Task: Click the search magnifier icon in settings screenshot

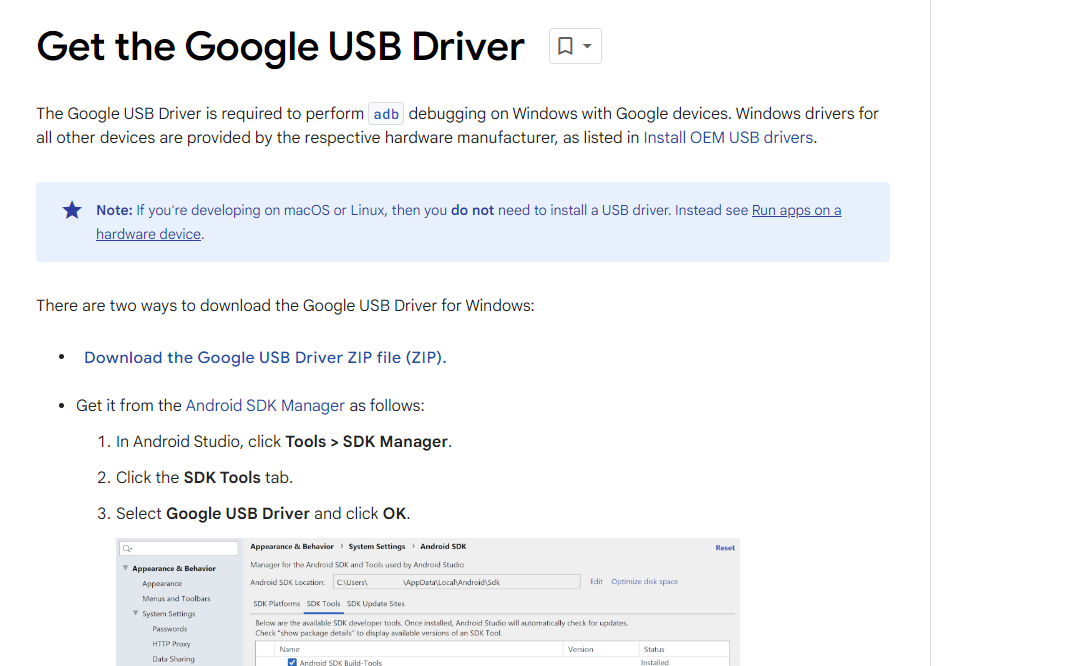Action: pos(127,548)
